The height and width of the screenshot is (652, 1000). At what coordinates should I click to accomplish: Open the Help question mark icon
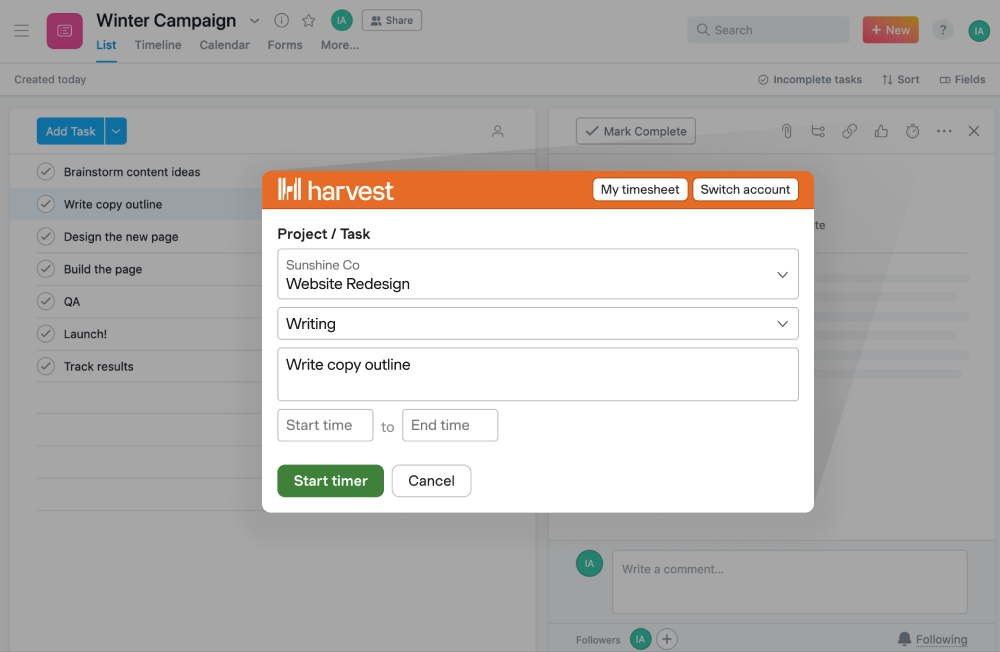(x=942, y=30)
